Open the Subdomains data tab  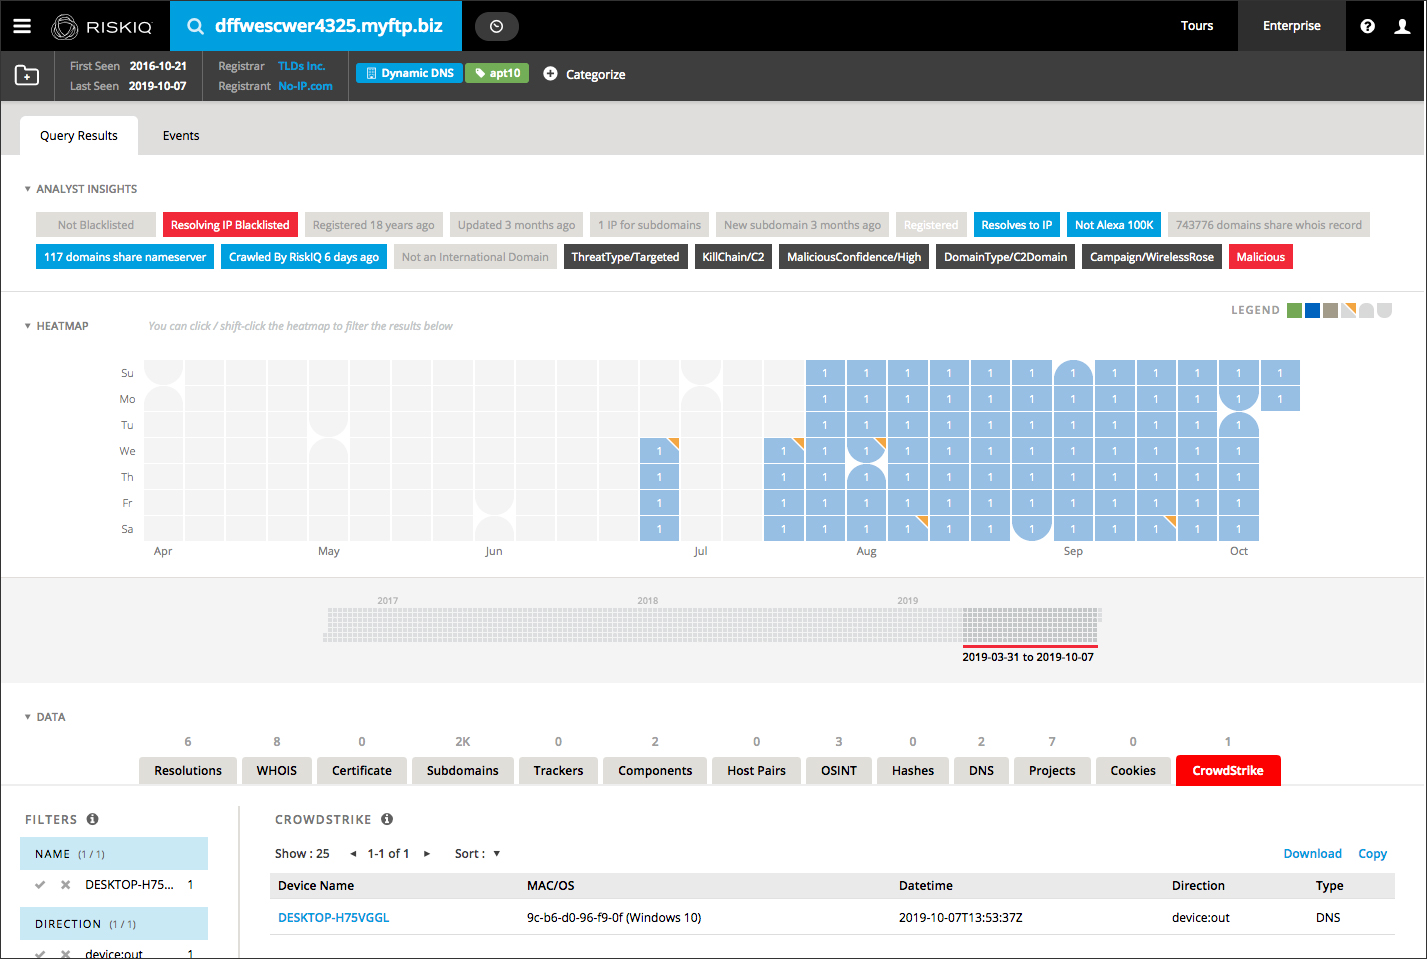463,771
